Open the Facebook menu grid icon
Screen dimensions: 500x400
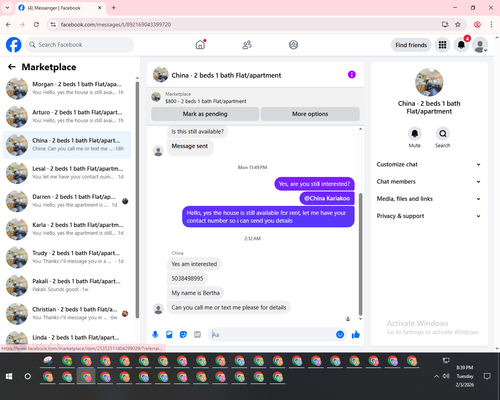click(x=442, y=45)
